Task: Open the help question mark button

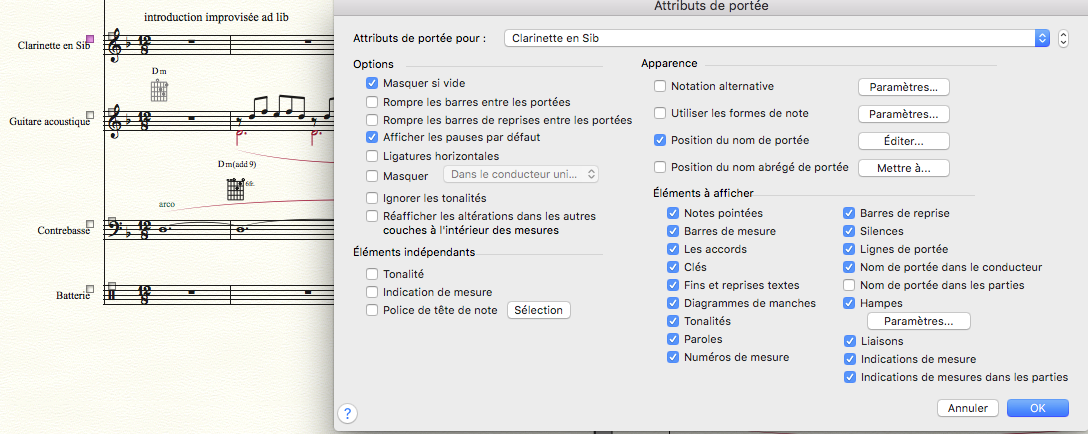Action: coord(349,412)
